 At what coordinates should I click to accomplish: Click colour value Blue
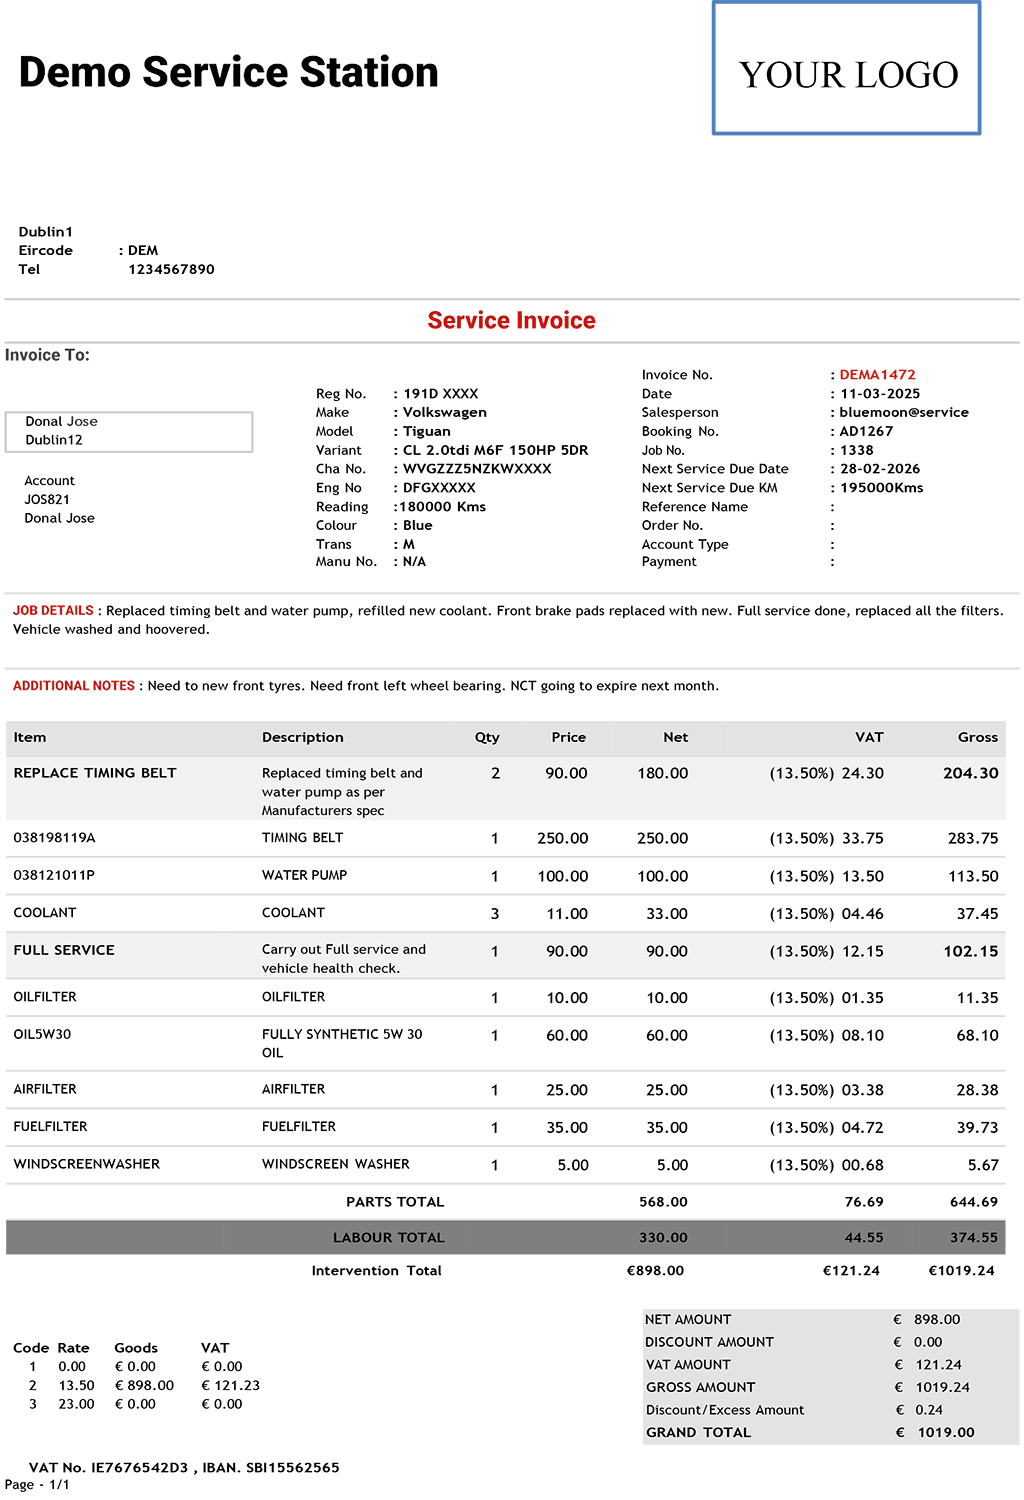tap(418, 525)
